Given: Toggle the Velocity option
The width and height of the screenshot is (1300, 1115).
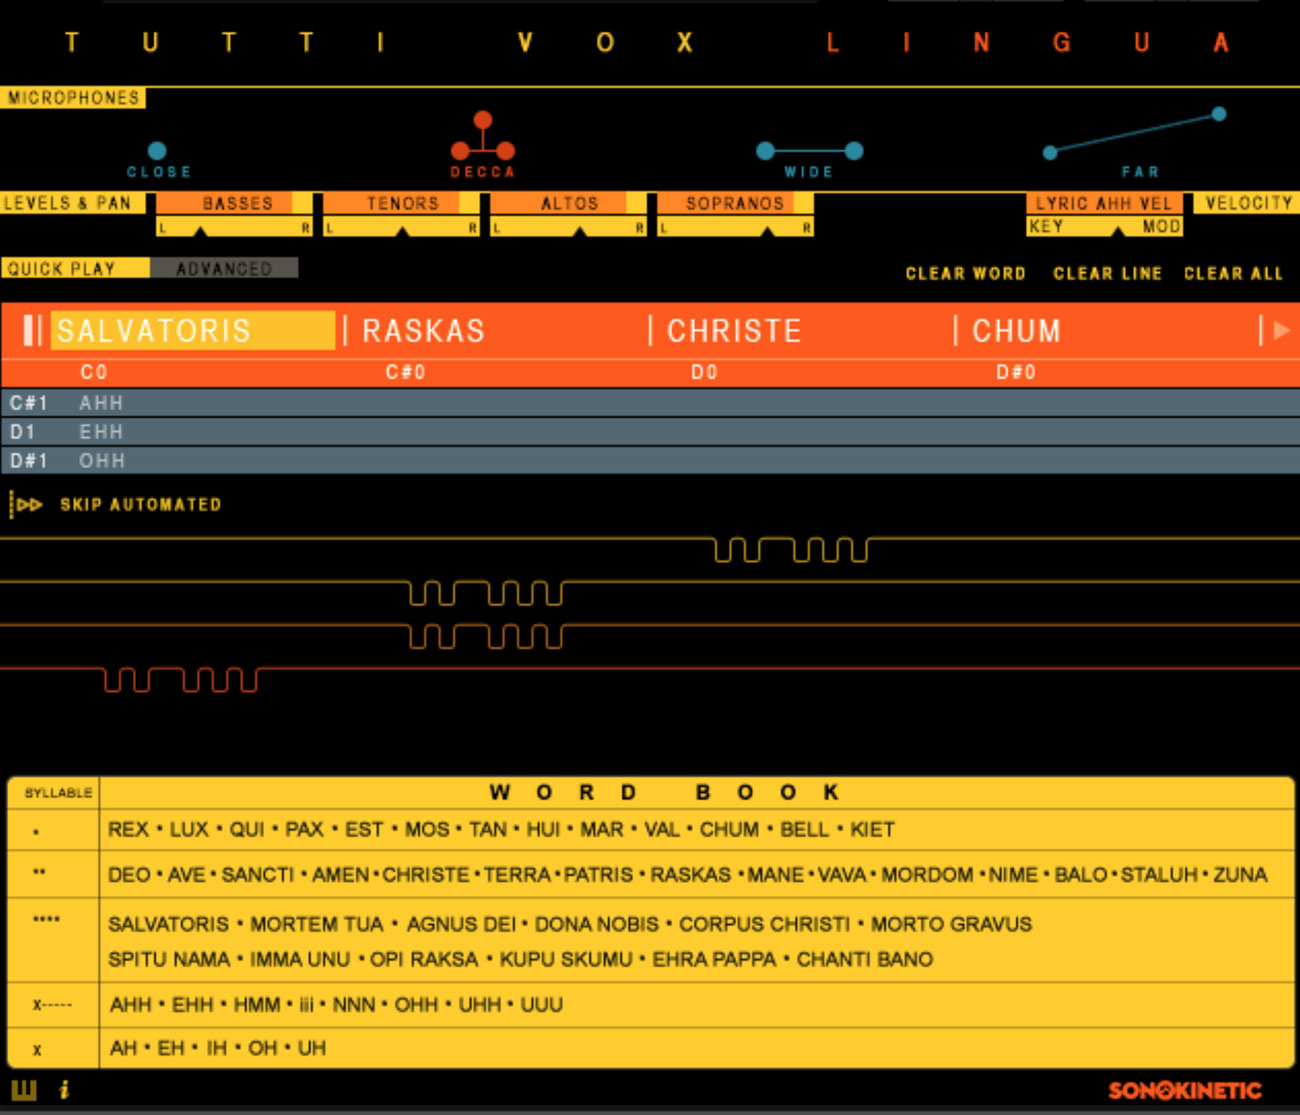Looking at the screenshot, I should [x=1248, y=203].
